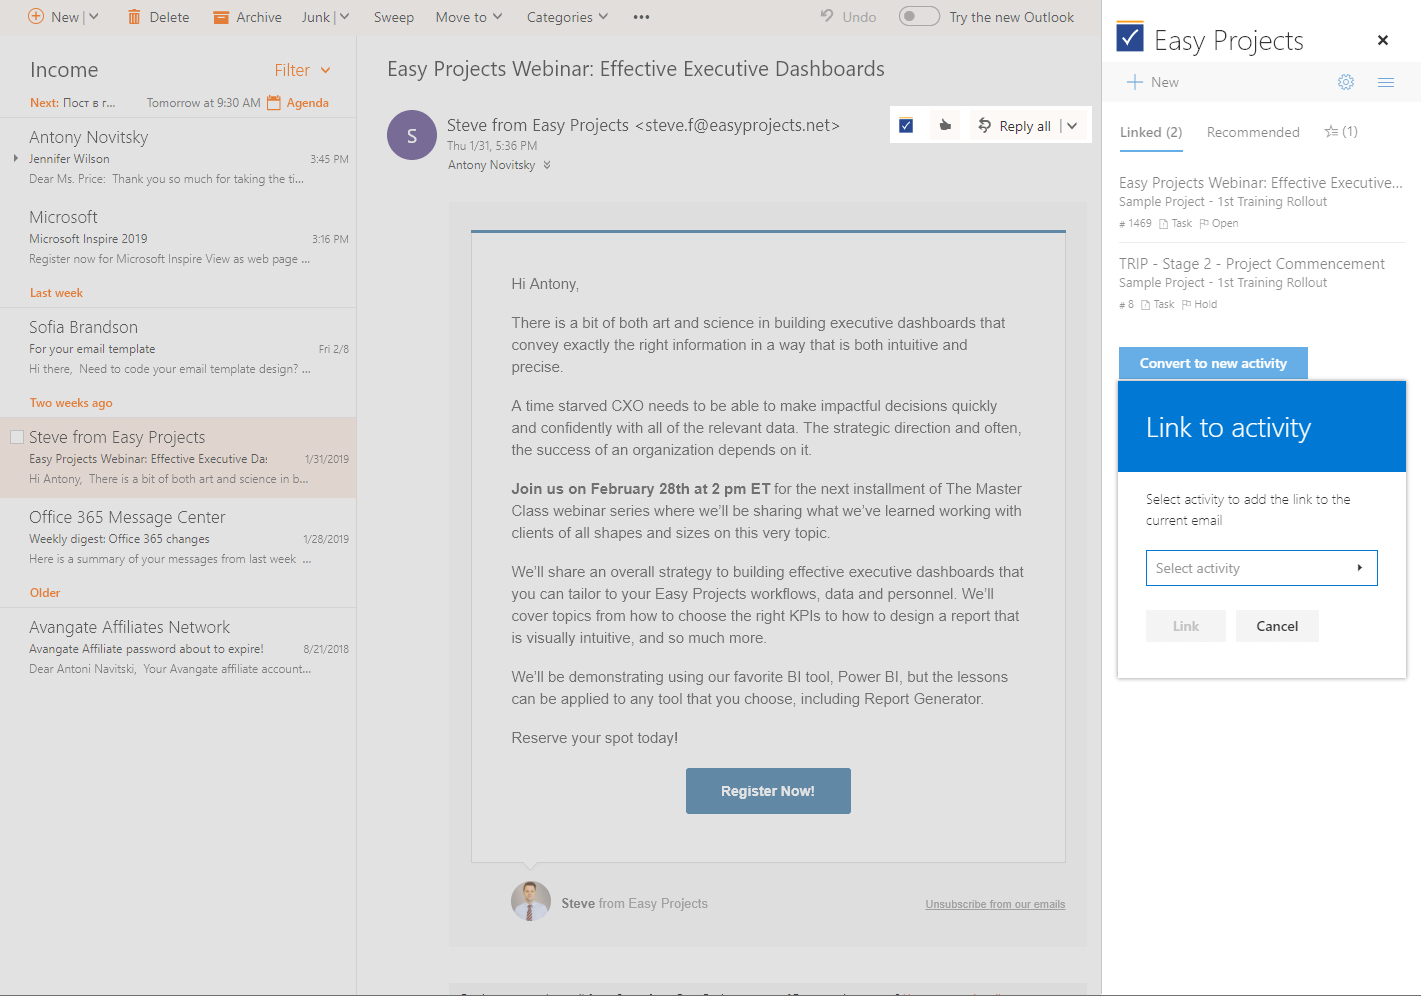Screen dimensions: 1422x996
Task: Click the Cancel button
Action: tap(1277, 626)
